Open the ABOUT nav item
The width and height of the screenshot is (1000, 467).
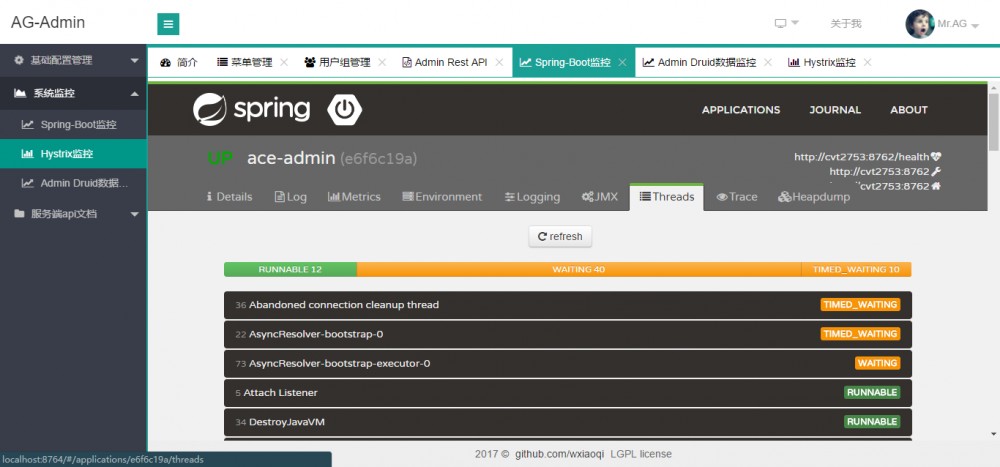909,110
